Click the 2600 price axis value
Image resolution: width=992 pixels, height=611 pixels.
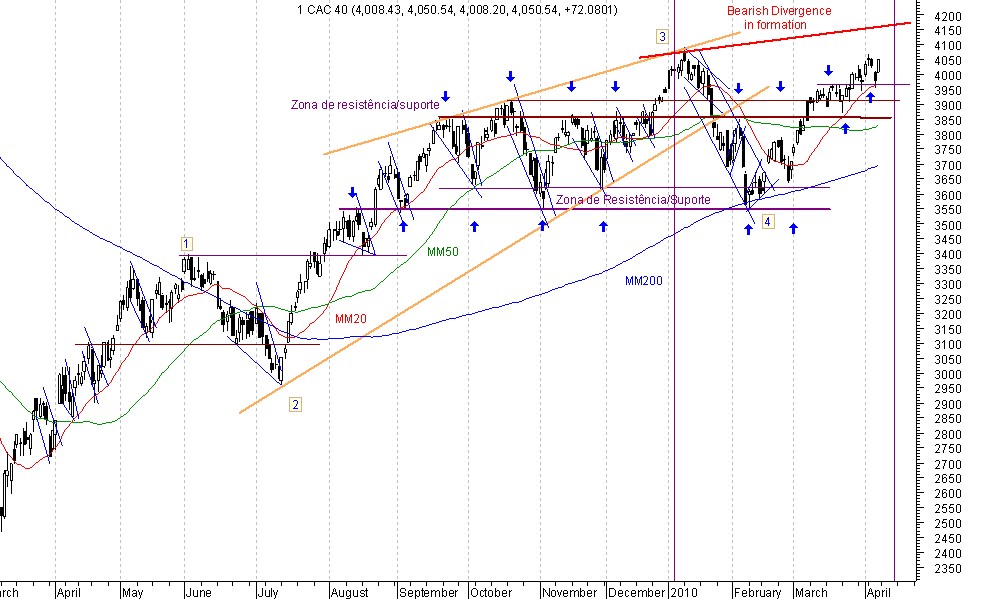coord(947,494)
